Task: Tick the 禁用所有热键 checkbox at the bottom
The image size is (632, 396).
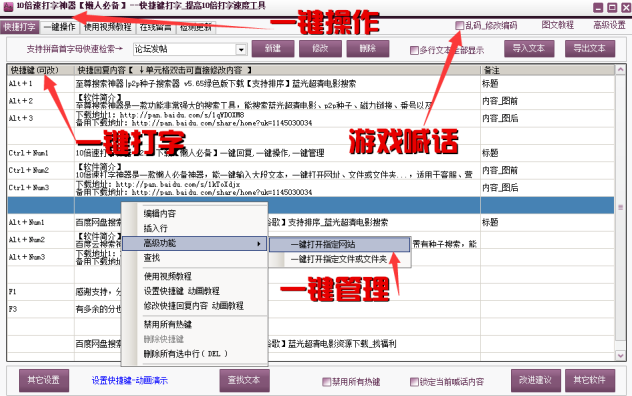Action: click(326, 381)
